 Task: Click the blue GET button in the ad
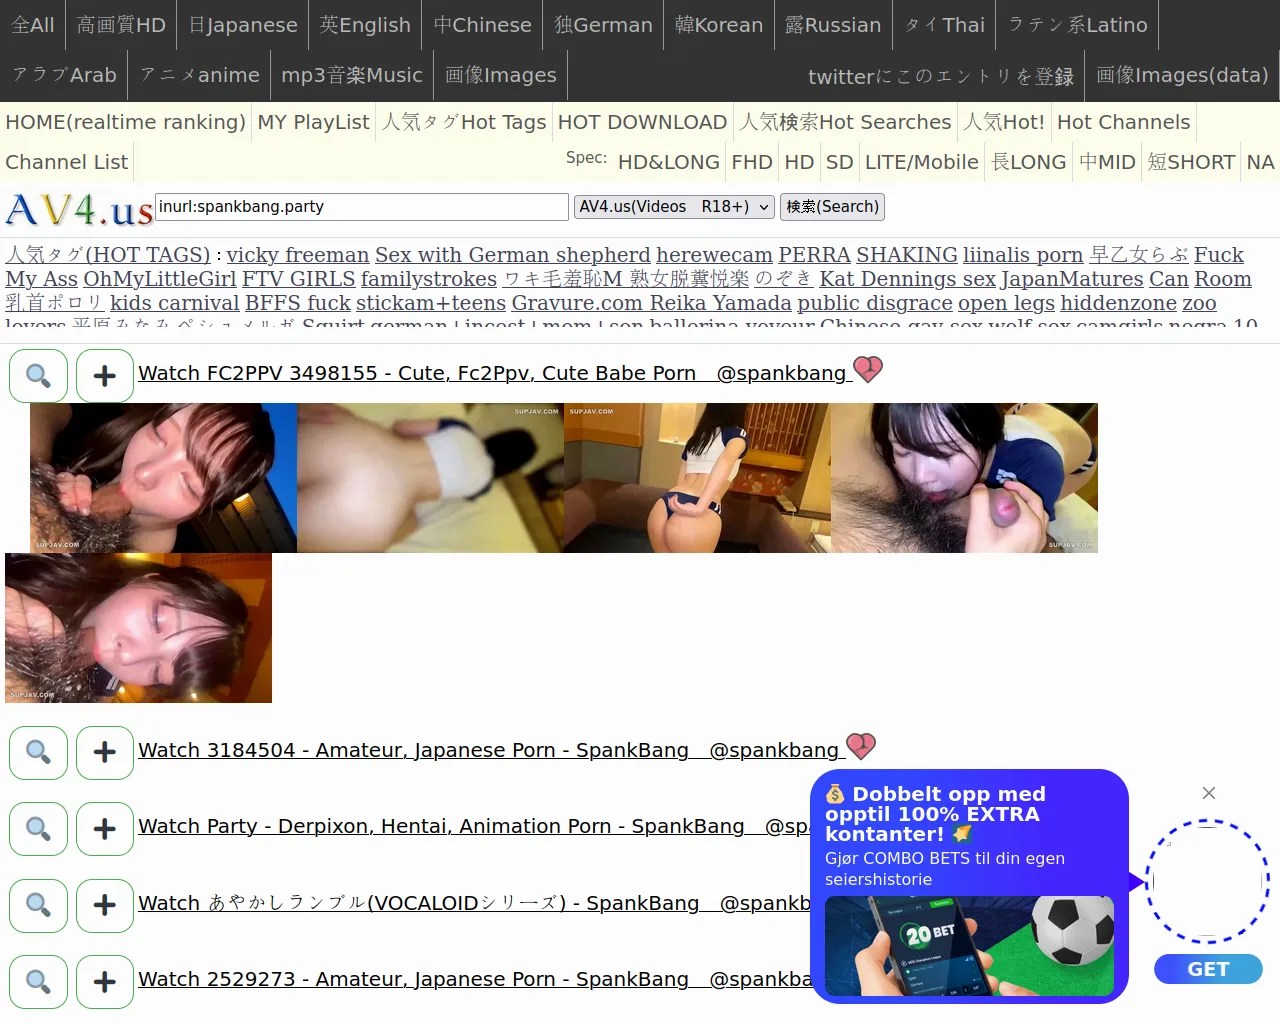tap(1208, 969)
